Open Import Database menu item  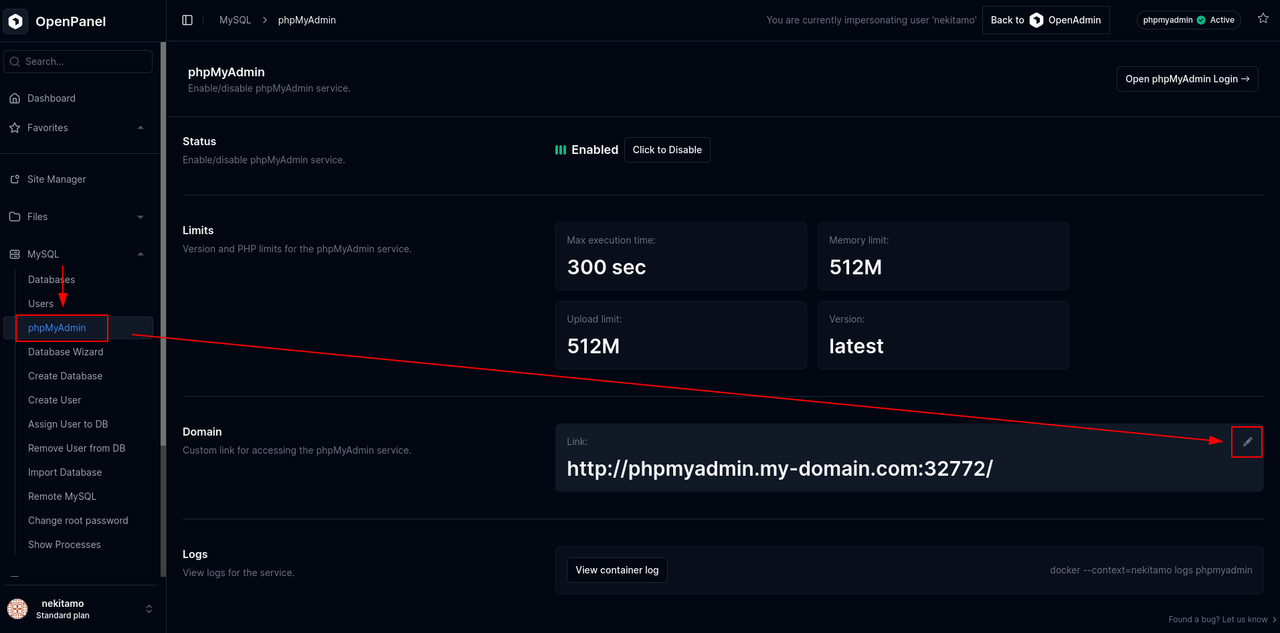tap(65, 472)
